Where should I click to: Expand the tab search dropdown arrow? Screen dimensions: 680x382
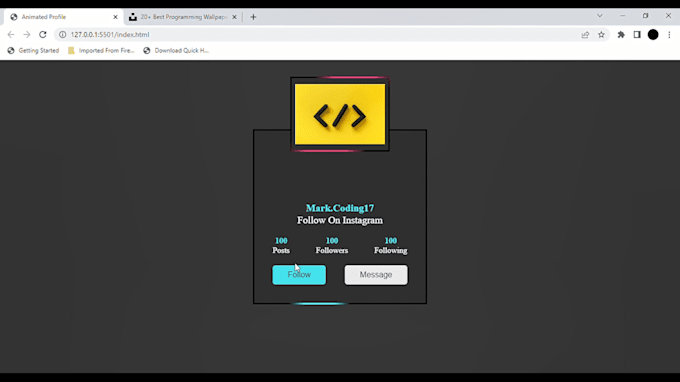pyautogui.click(x=600, y=16)
